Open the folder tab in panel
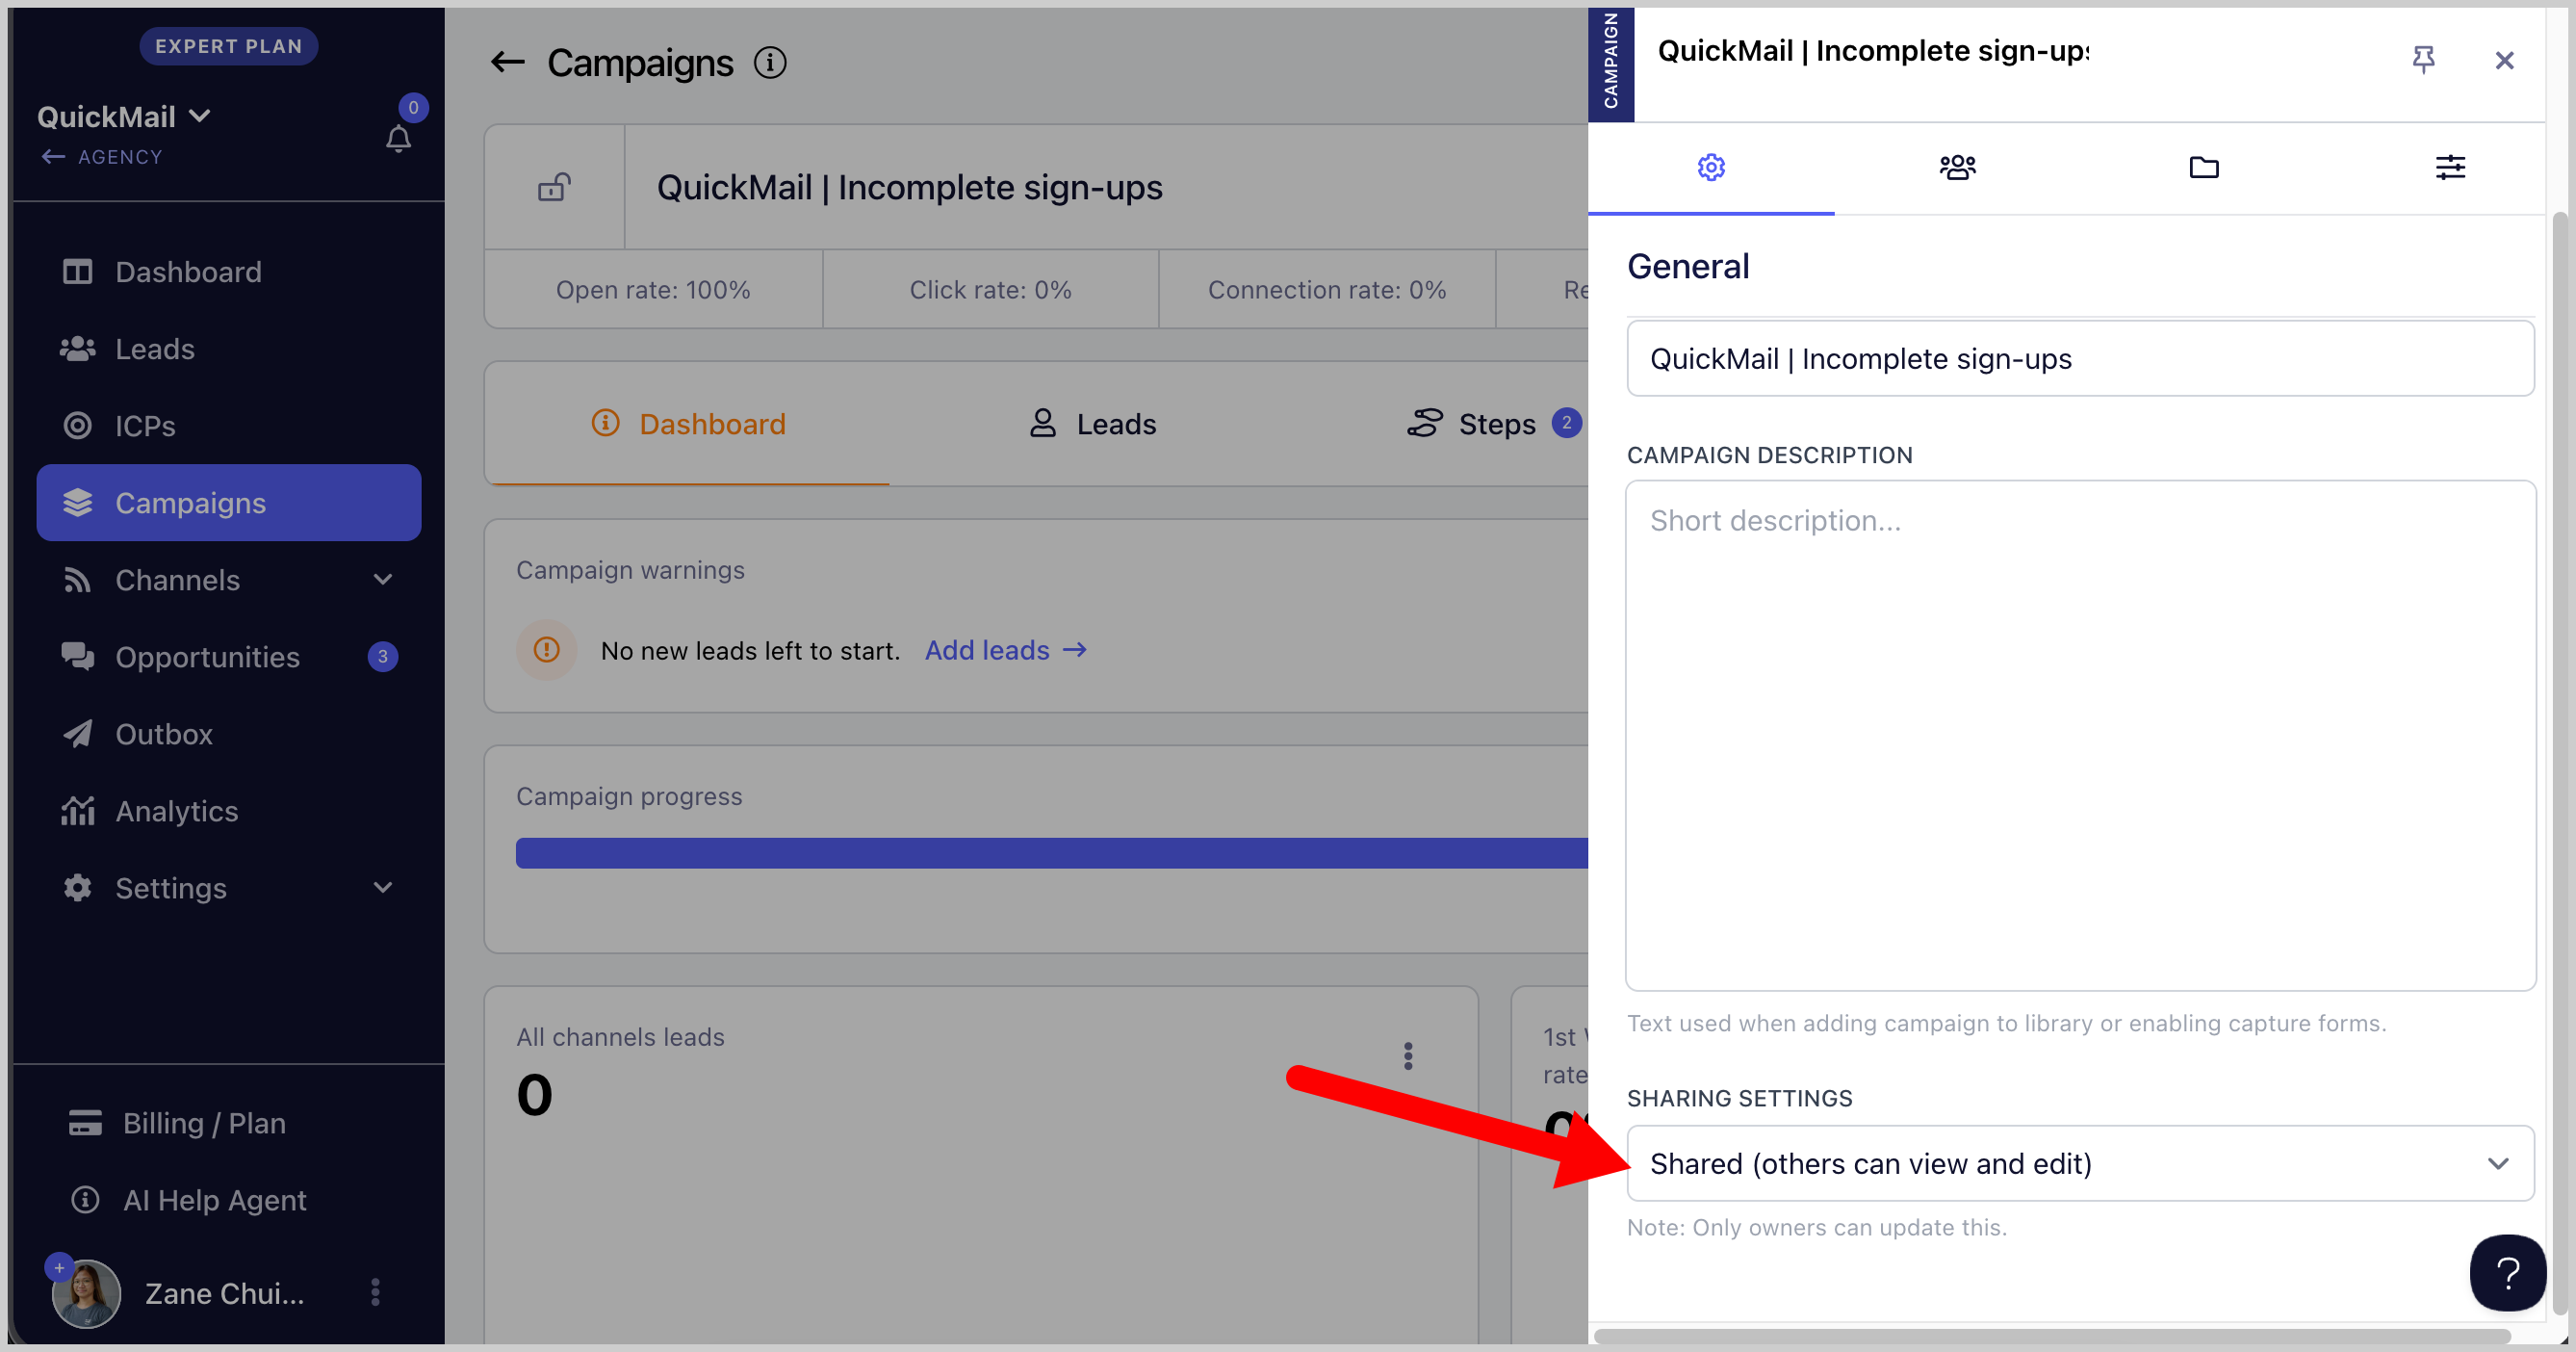 coord(2203,167)
